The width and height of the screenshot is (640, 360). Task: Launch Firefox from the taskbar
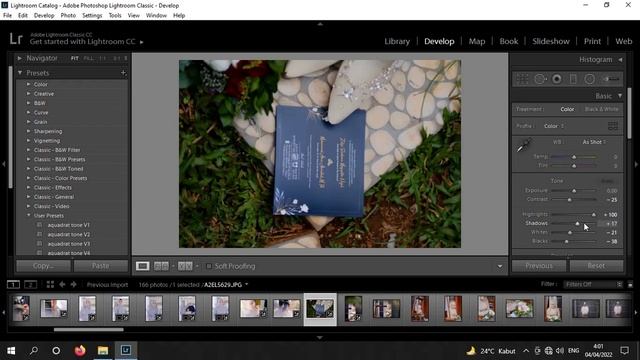pyautogui.click(x=80, y=351)
